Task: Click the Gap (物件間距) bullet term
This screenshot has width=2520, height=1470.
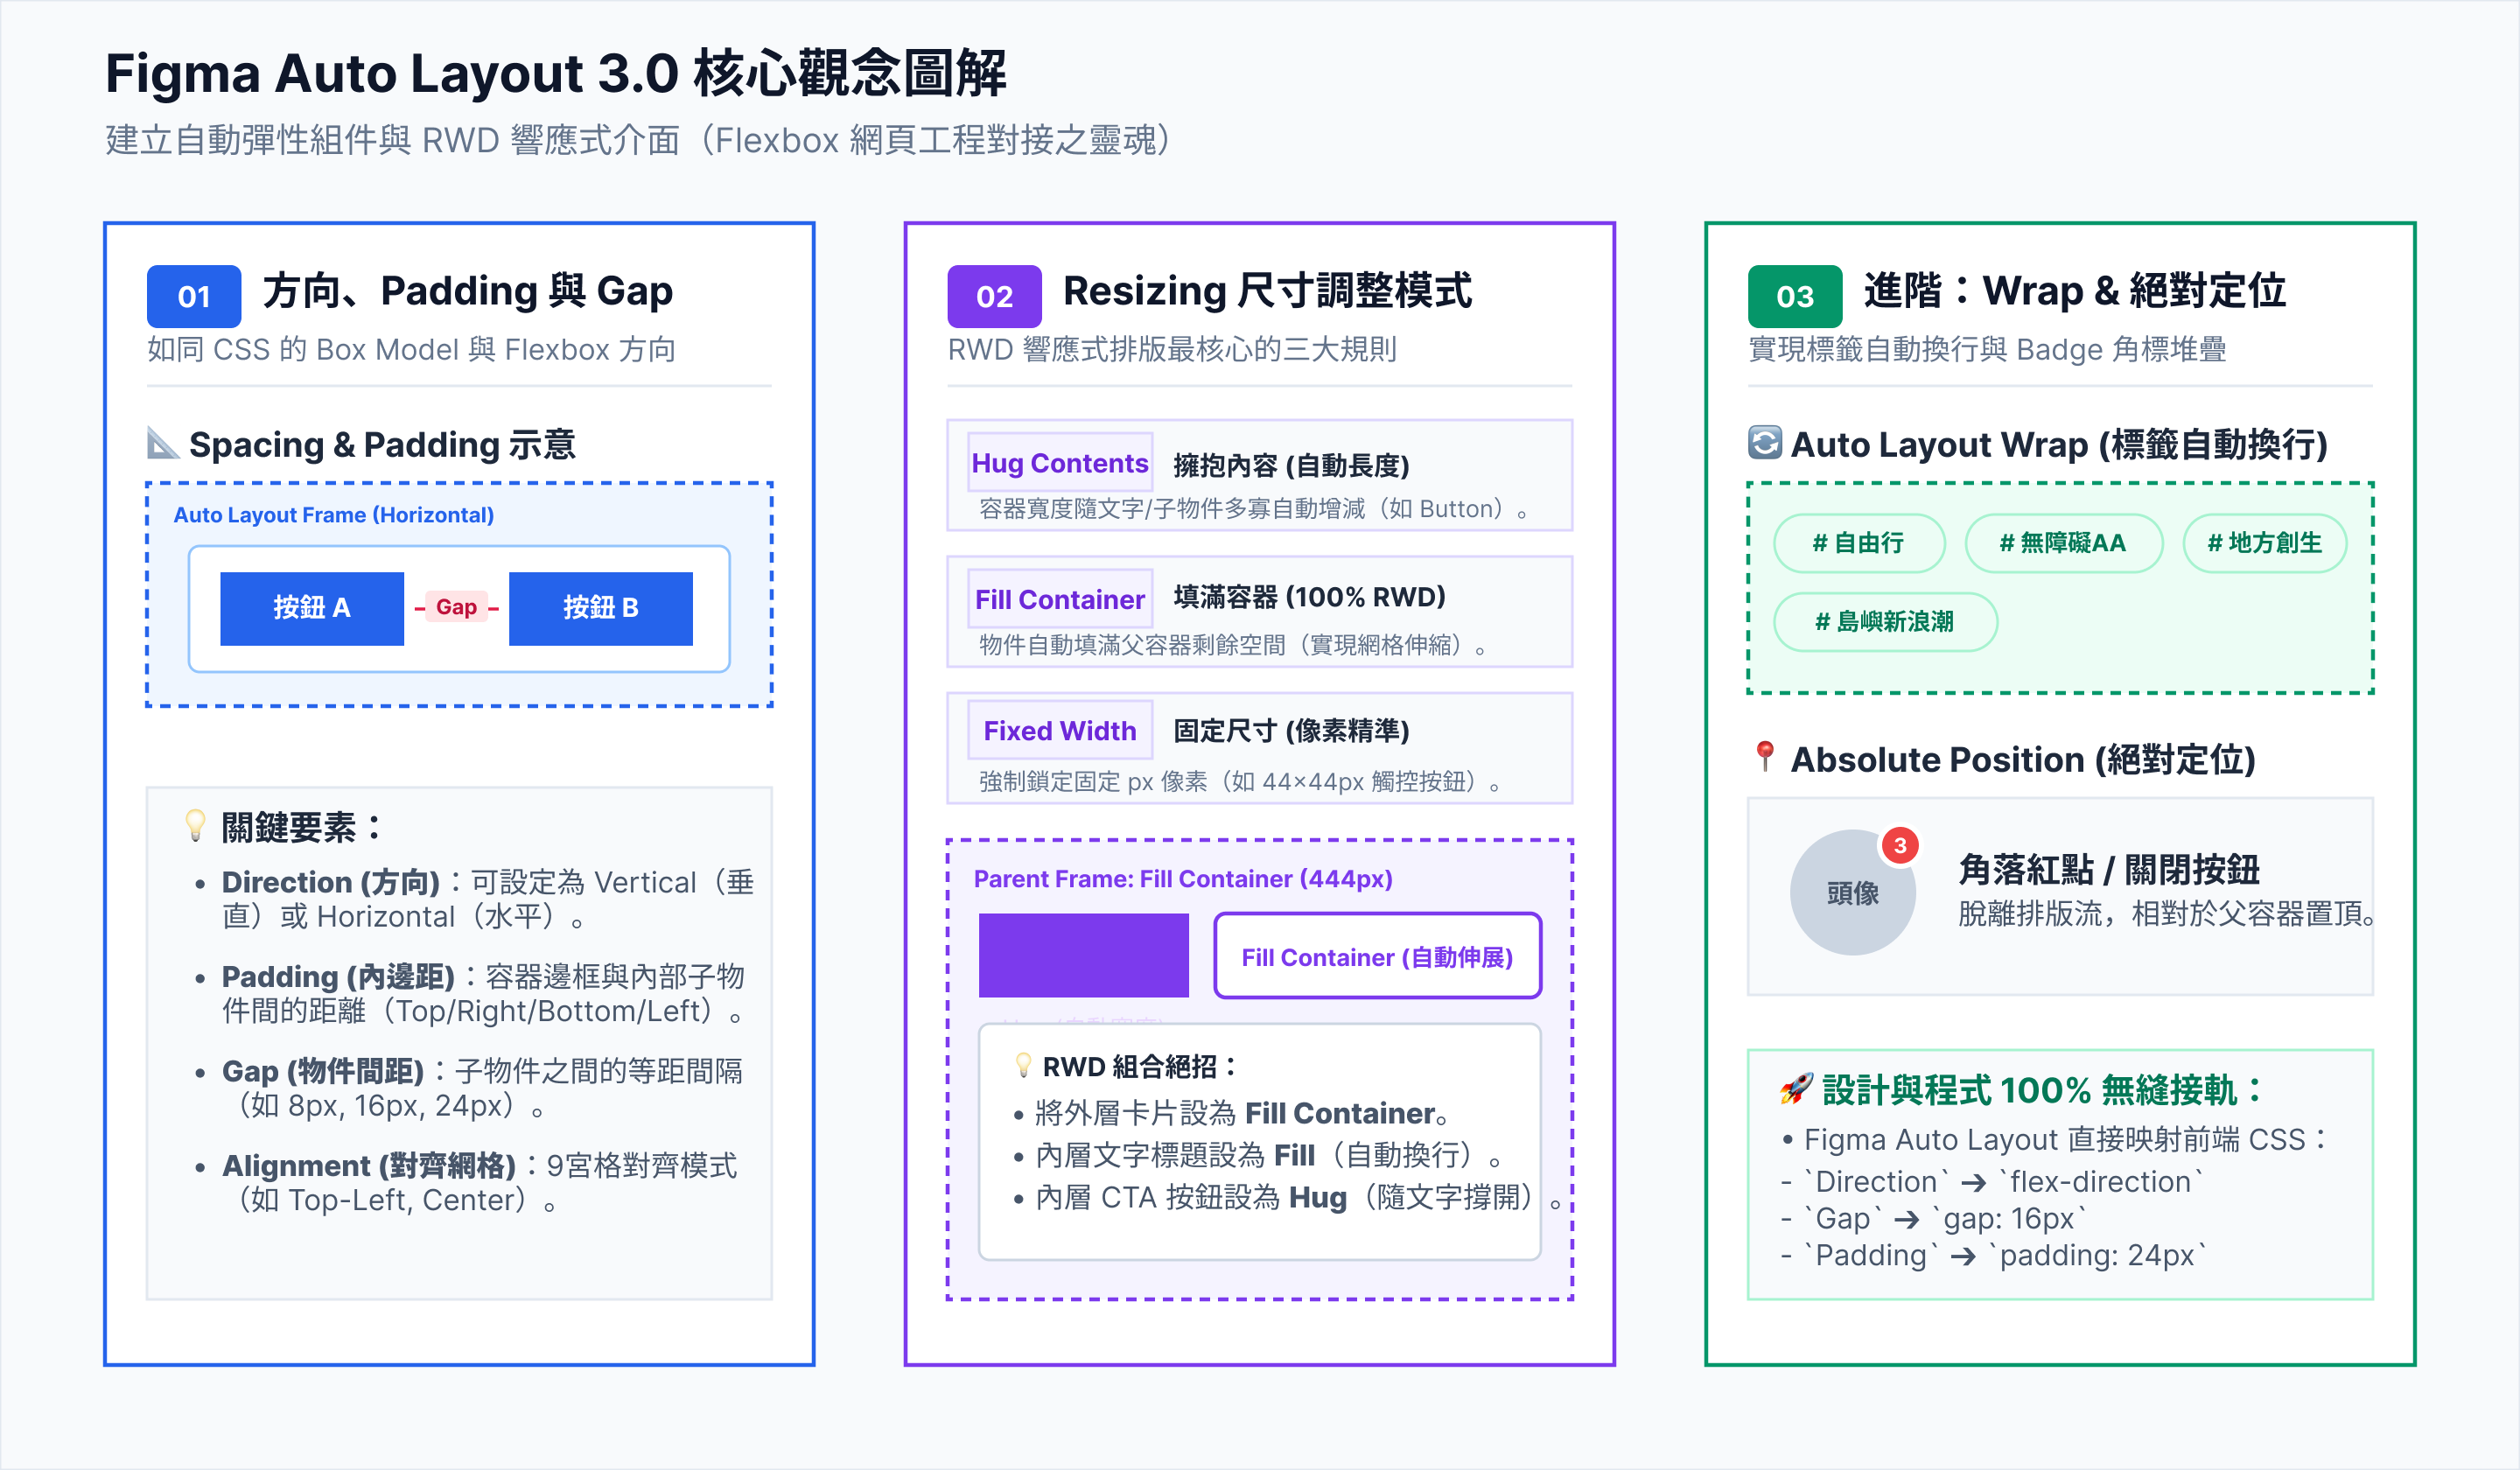Action: (323, 1071)
